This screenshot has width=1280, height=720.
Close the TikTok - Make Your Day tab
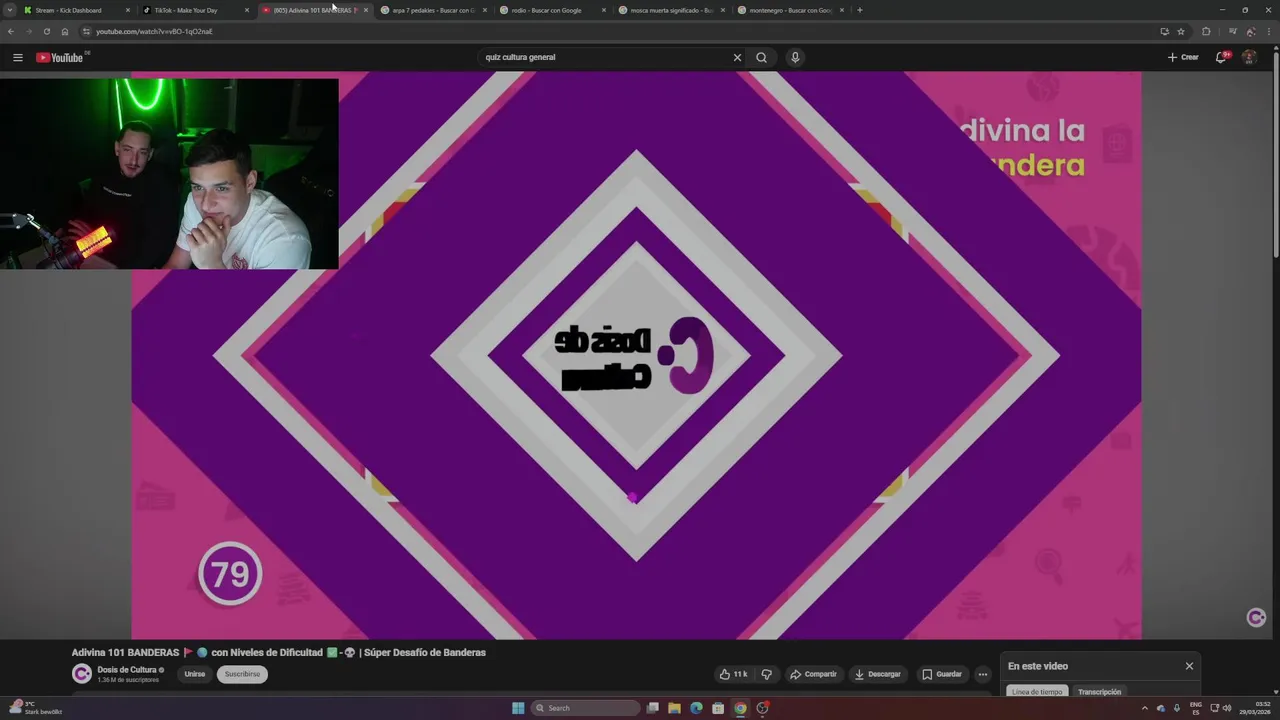tap(247, 10)
